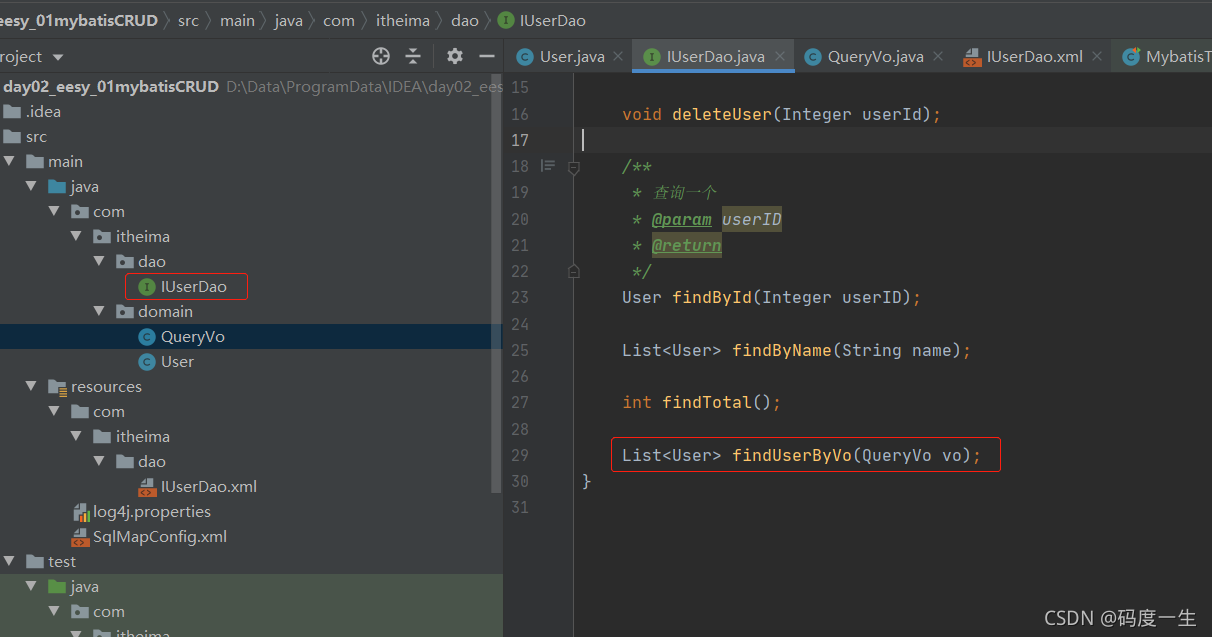Click the locate/select opened file target icon
Viewport: 1212px width, 637px height.
(x=381, y=56)
